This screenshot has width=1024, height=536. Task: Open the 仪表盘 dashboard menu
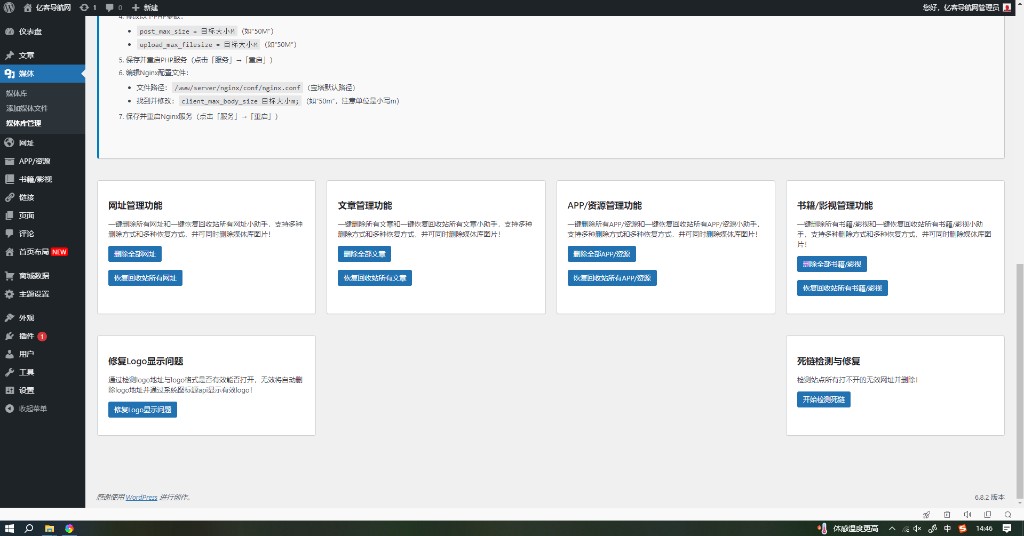point(30,31)
